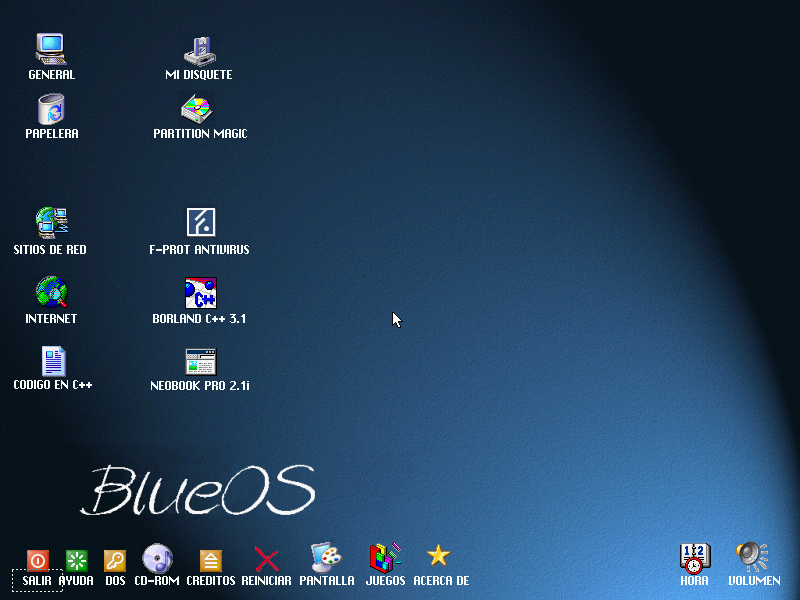Screen dimensions: 800x600
Task: Click the REINICIAR red X icon
Action: [x=266, y=560]
